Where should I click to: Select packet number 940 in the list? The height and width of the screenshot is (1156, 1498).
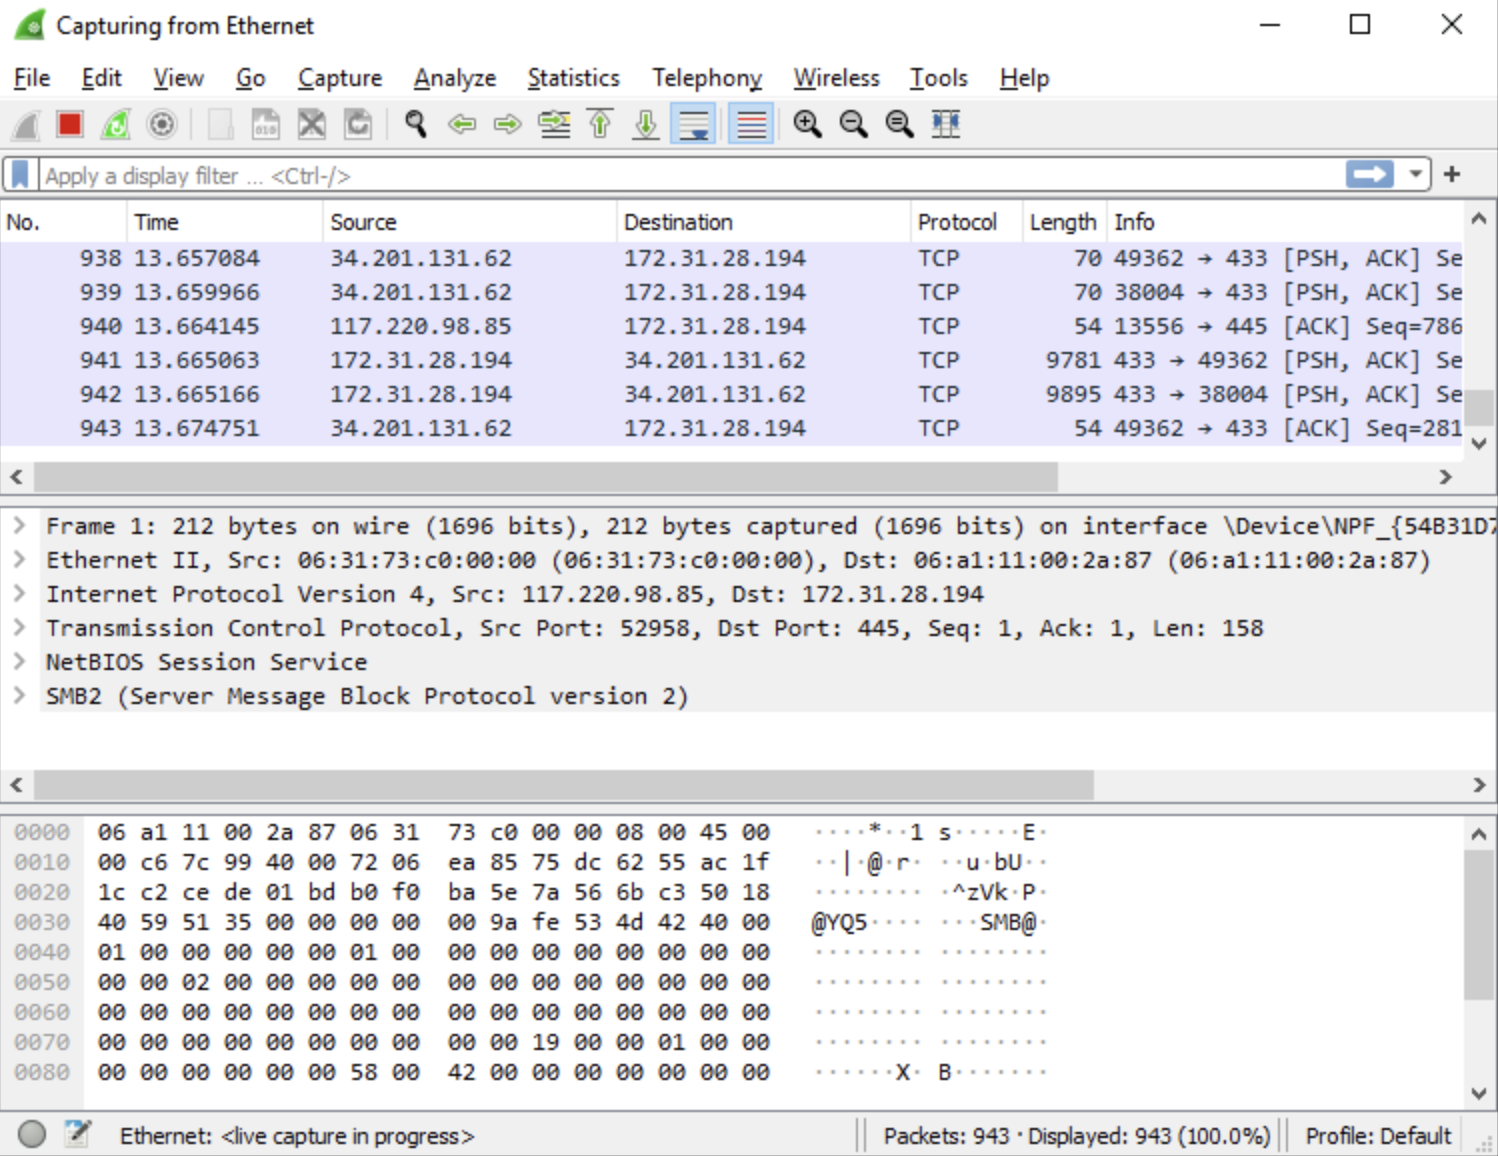coord(731,326)
